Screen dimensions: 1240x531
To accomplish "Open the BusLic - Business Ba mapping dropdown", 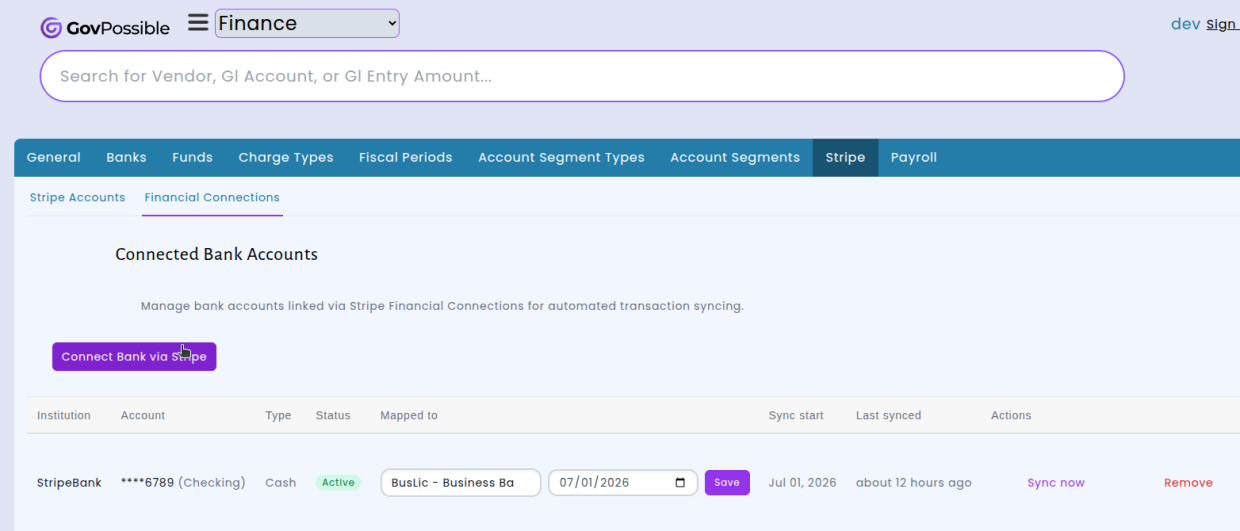I will [x=461, y=483].
